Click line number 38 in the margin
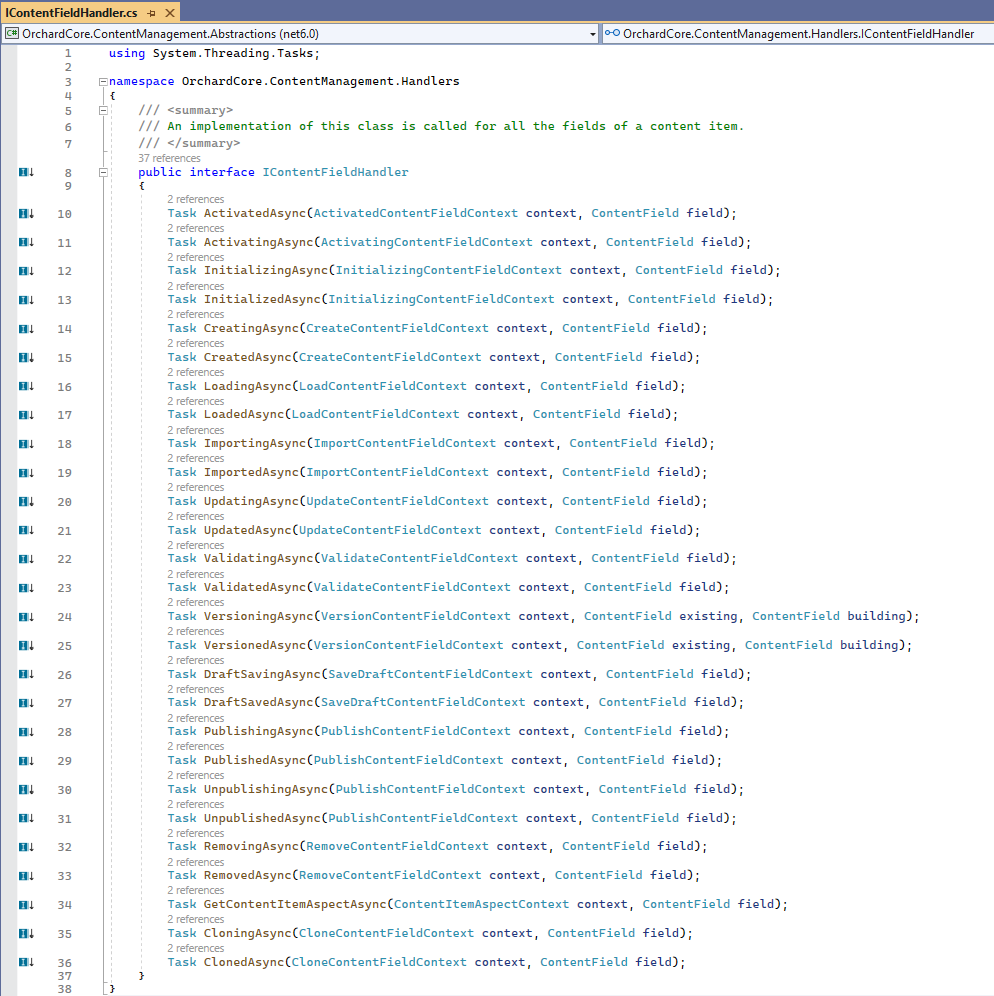Viewport: 994px width, 996px height. click(x=64, y=989)
